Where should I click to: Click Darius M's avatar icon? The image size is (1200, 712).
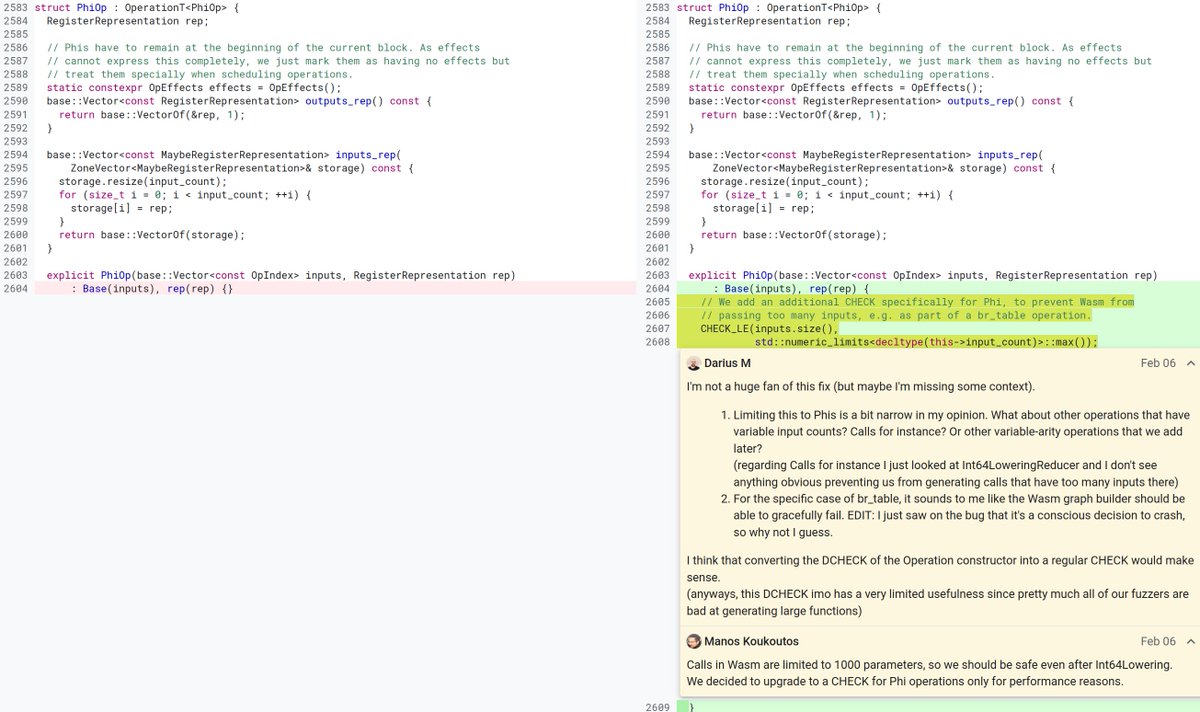click(x=694, y=363)
